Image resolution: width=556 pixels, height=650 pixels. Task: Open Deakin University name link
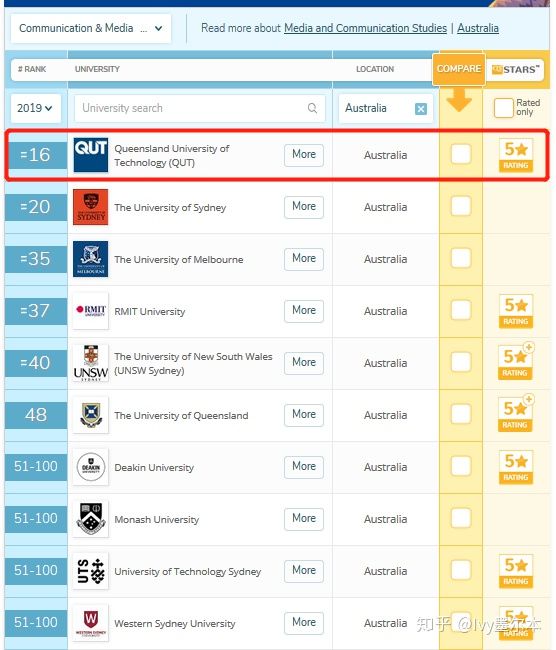(x=154, y=468)
